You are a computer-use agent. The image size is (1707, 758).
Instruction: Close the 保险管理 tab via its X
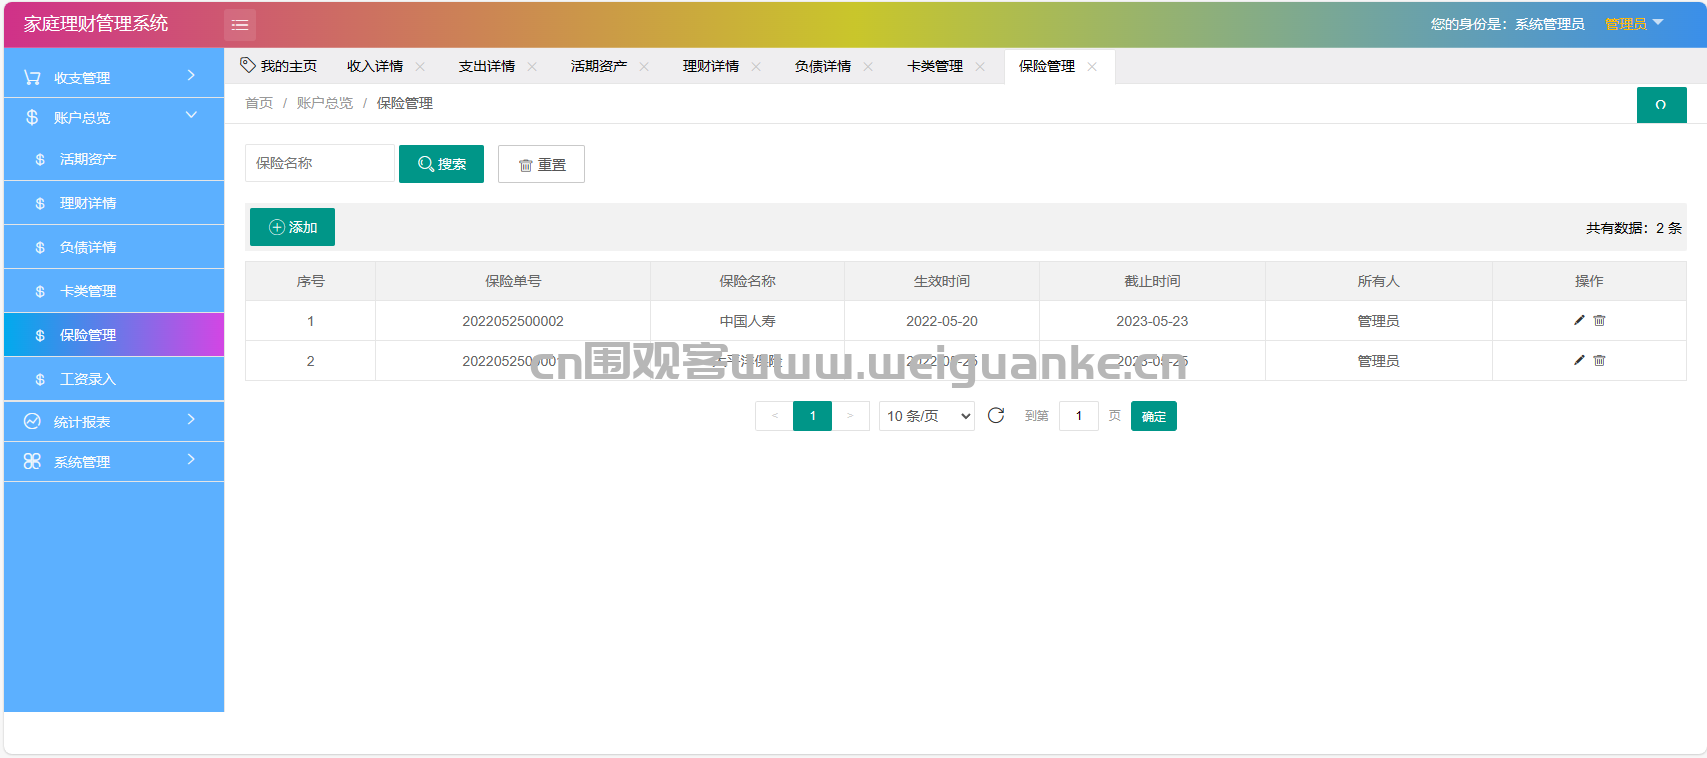click(1092, 67)
